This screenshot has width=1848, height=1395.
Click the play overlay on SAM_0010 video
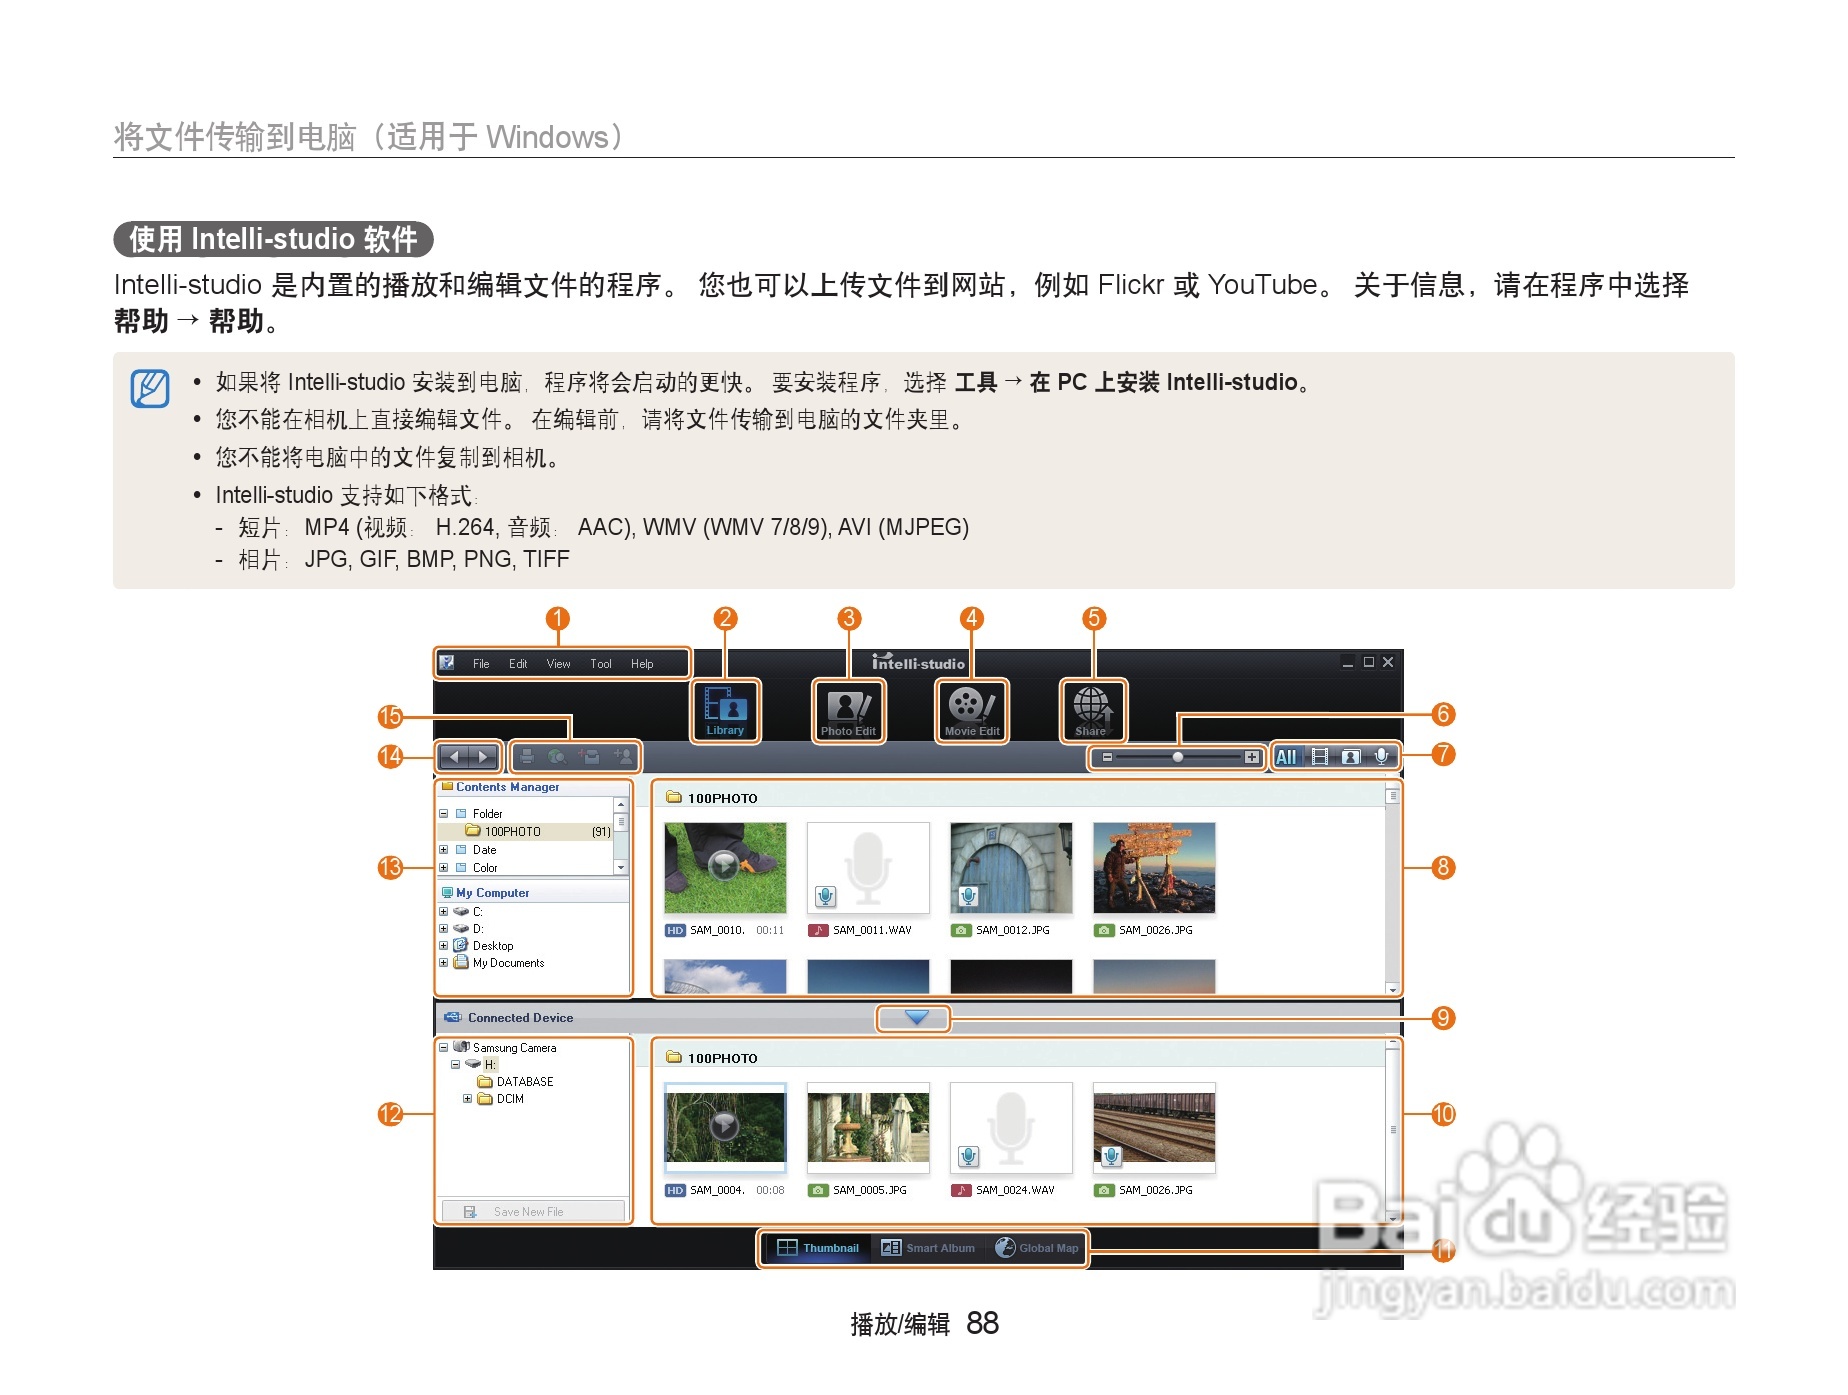click(724, 864)
